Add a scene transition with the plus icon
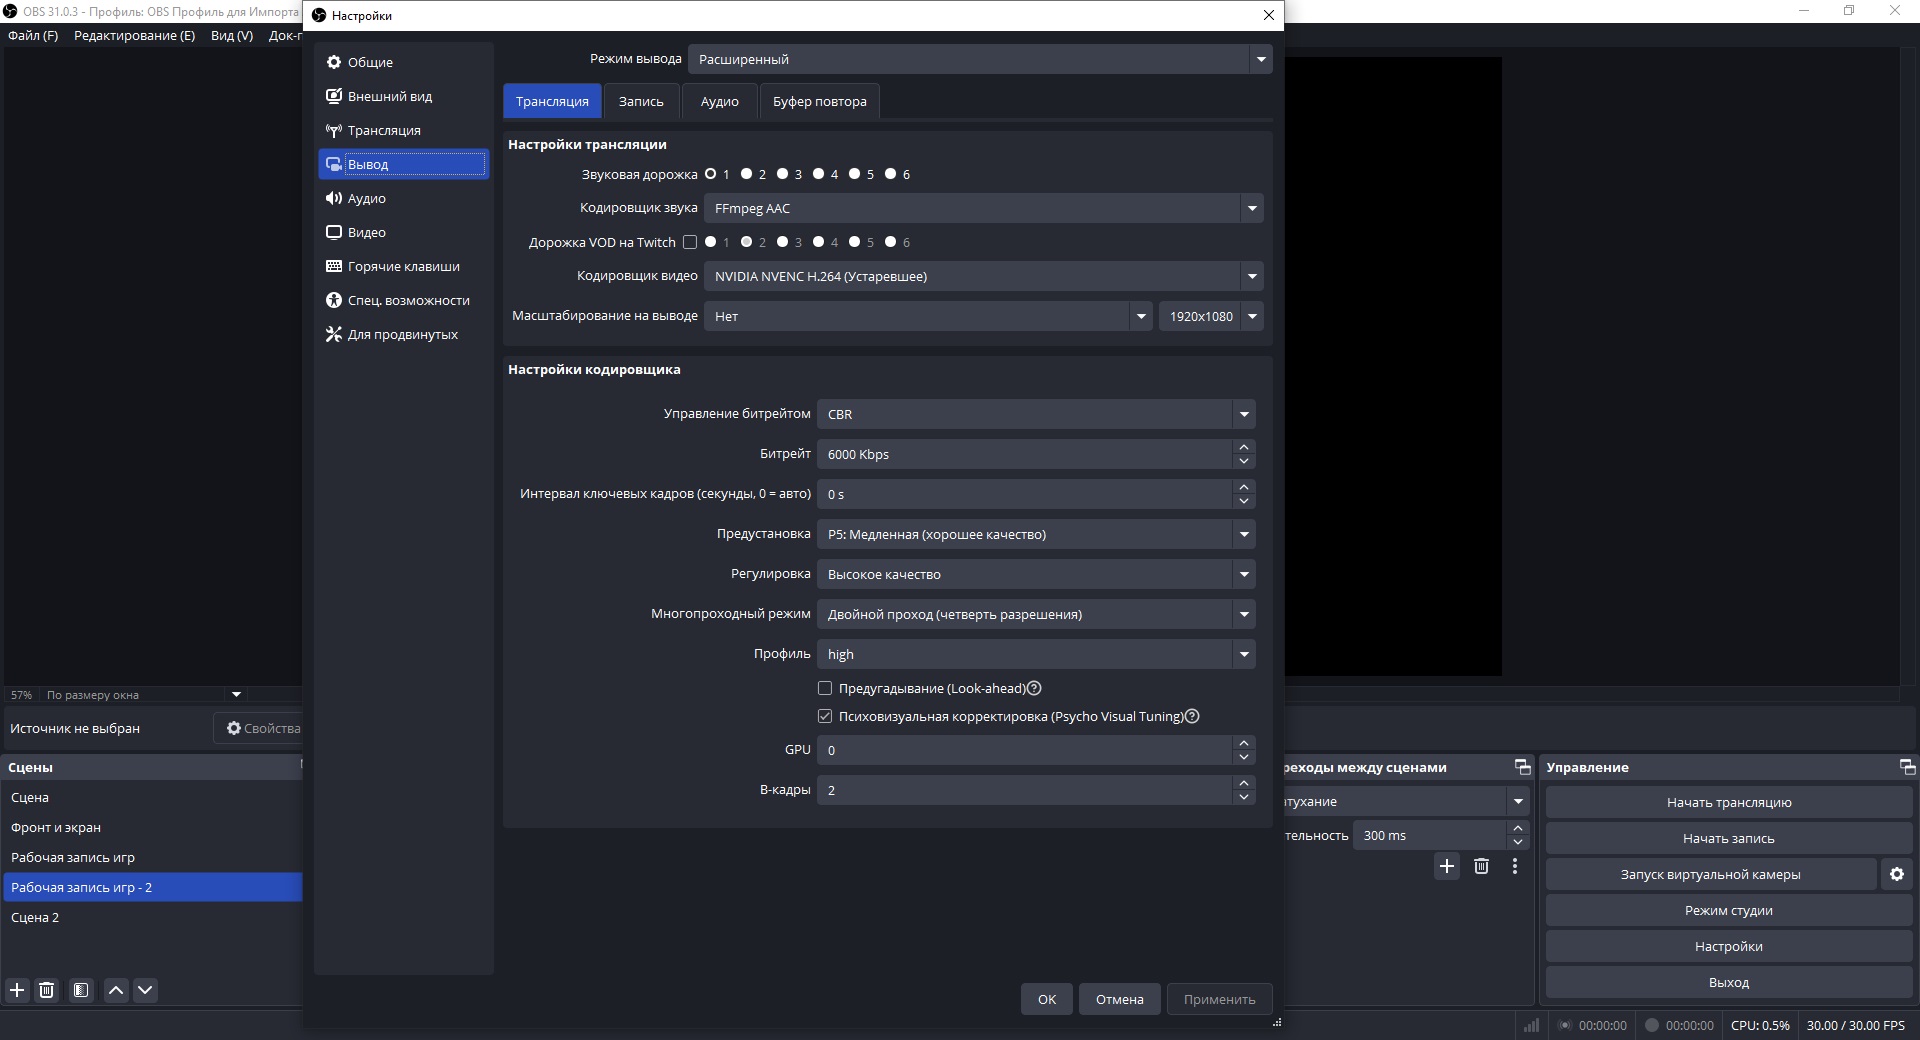The height and width of the screenshot is (1040, 1920). 1447,866
